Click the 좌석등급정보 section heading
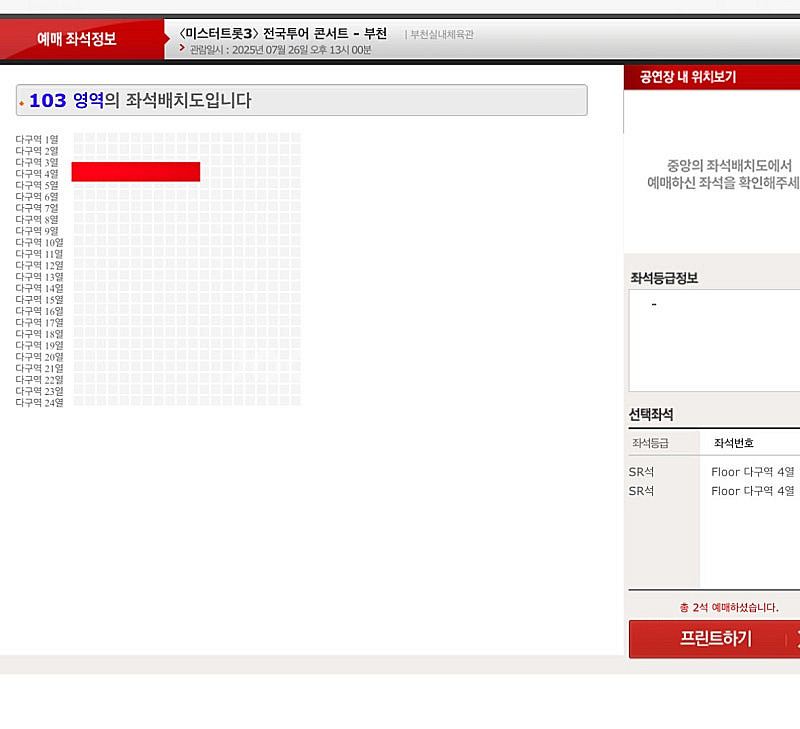800x729 pixels. tap(664, 278)
